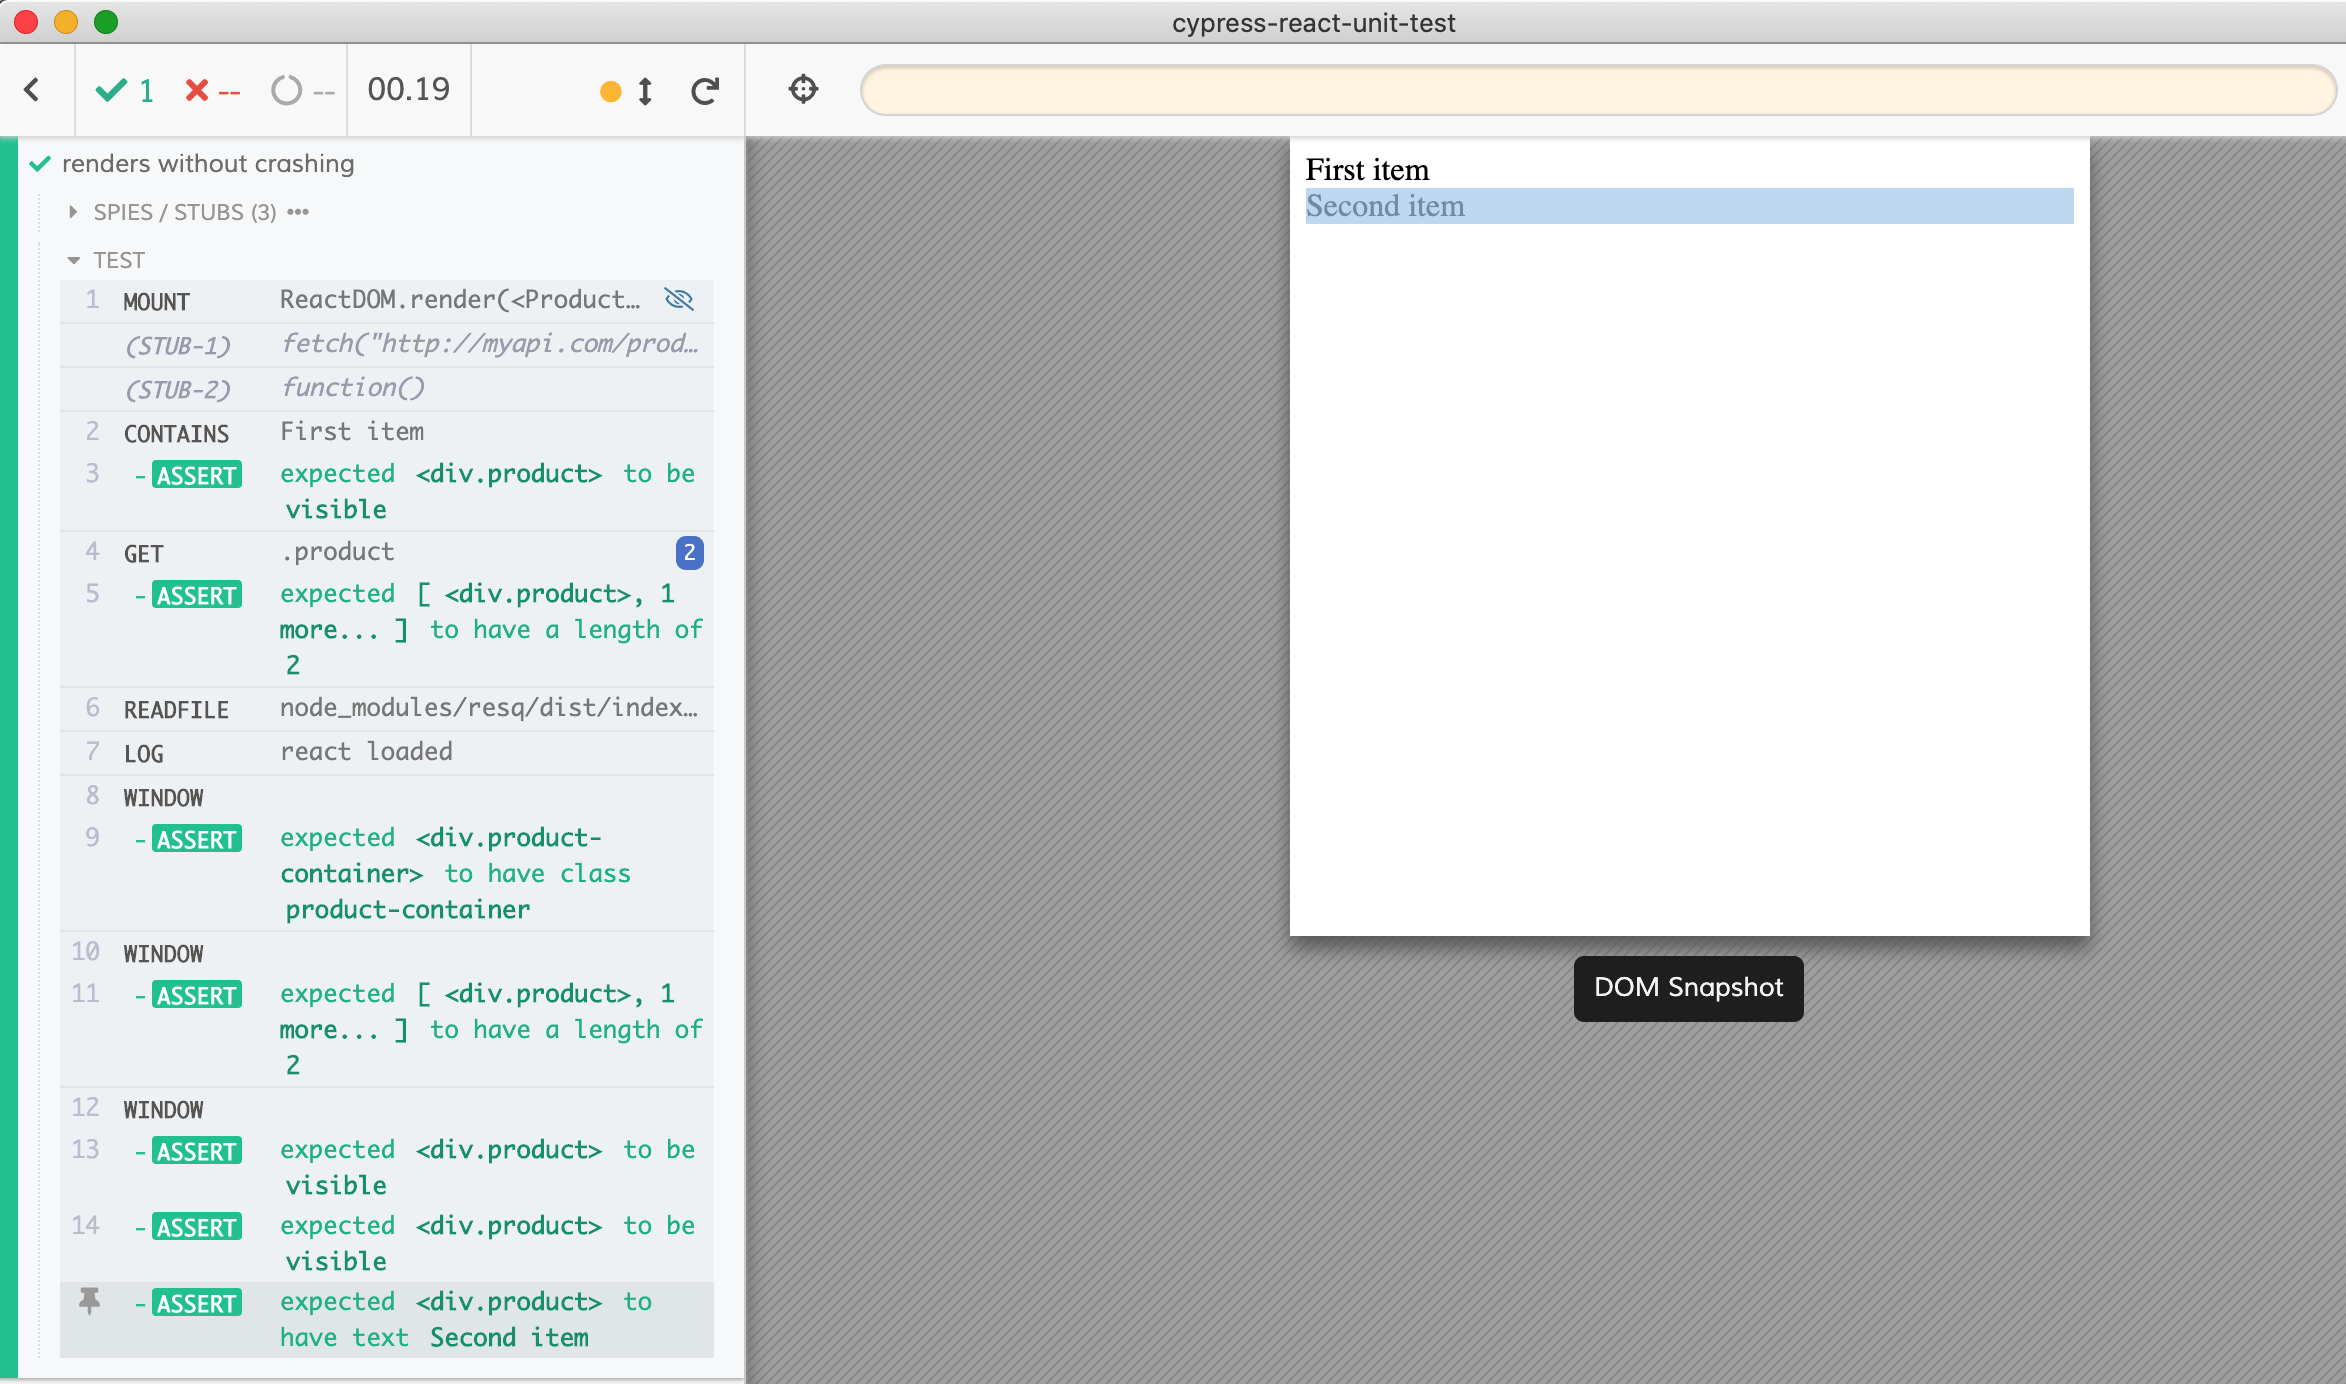The height and width of the screenshot is (1384, 2346).
Task: Click the red failed X counter
Action: pyautogui.click(x=212, y=91)
